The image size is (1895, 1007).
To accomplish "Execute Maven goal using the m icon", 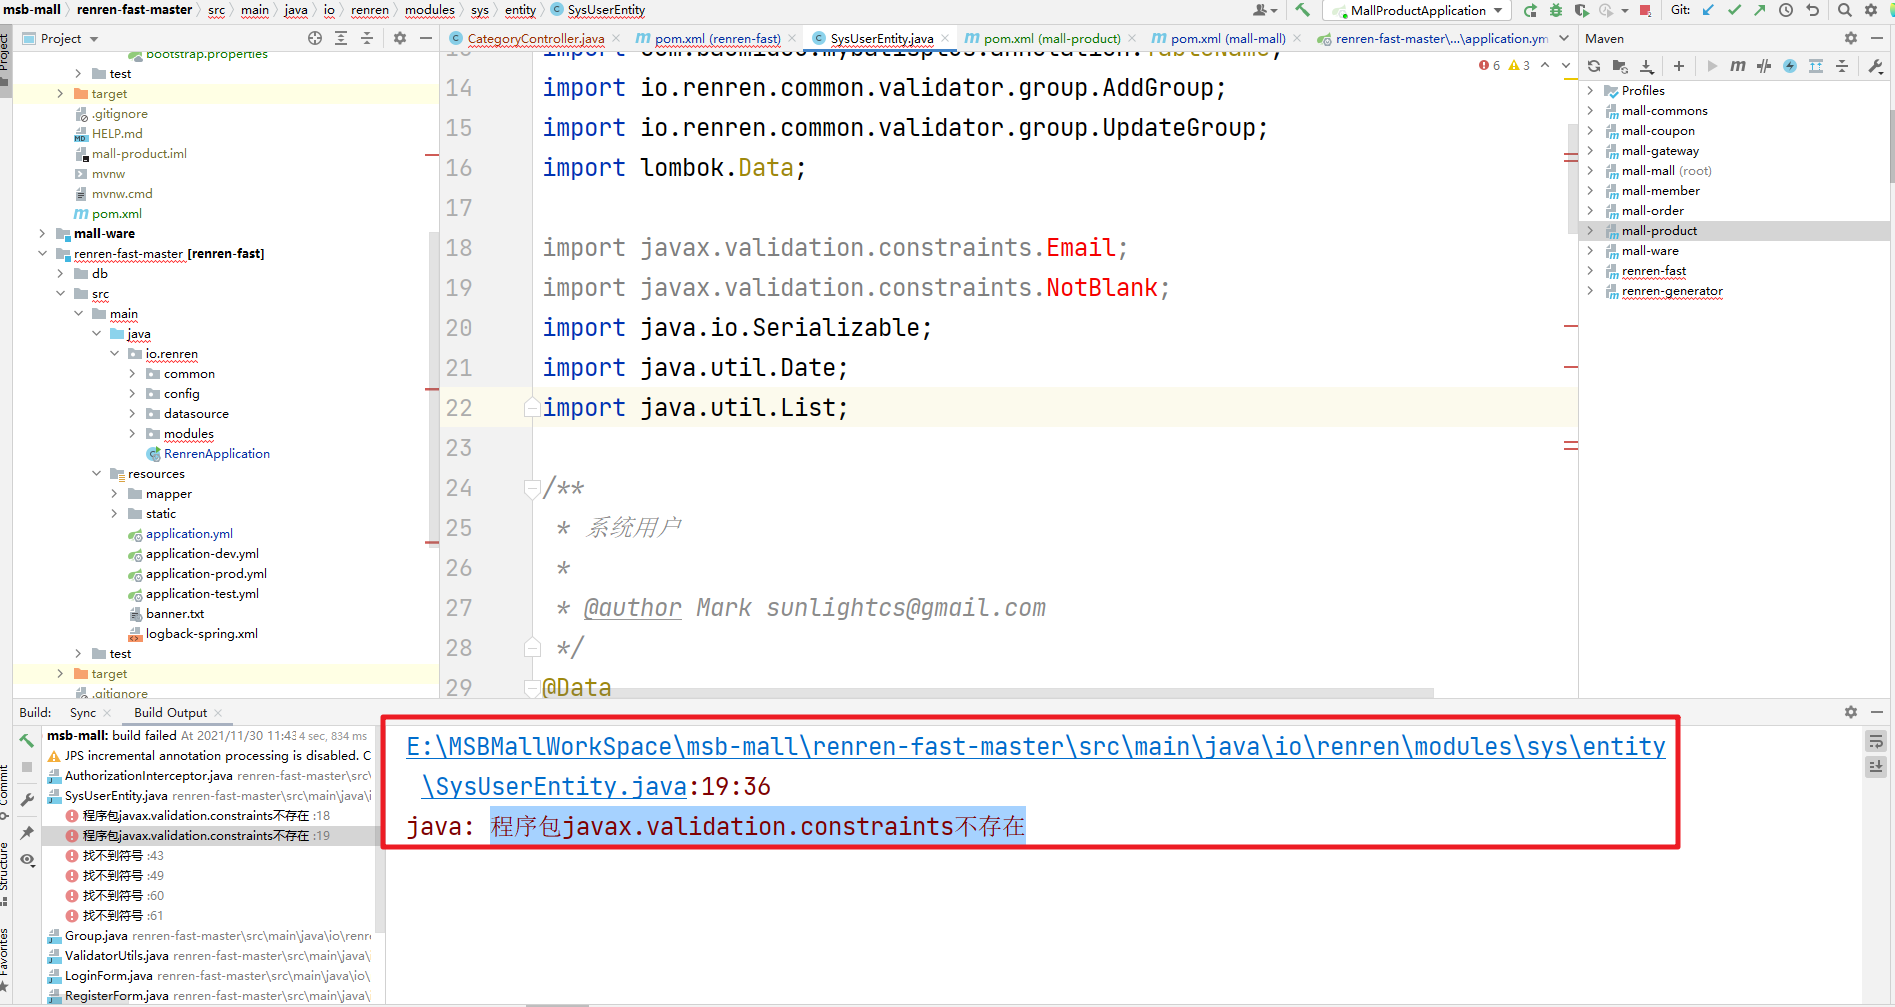I will point(1738,66).
